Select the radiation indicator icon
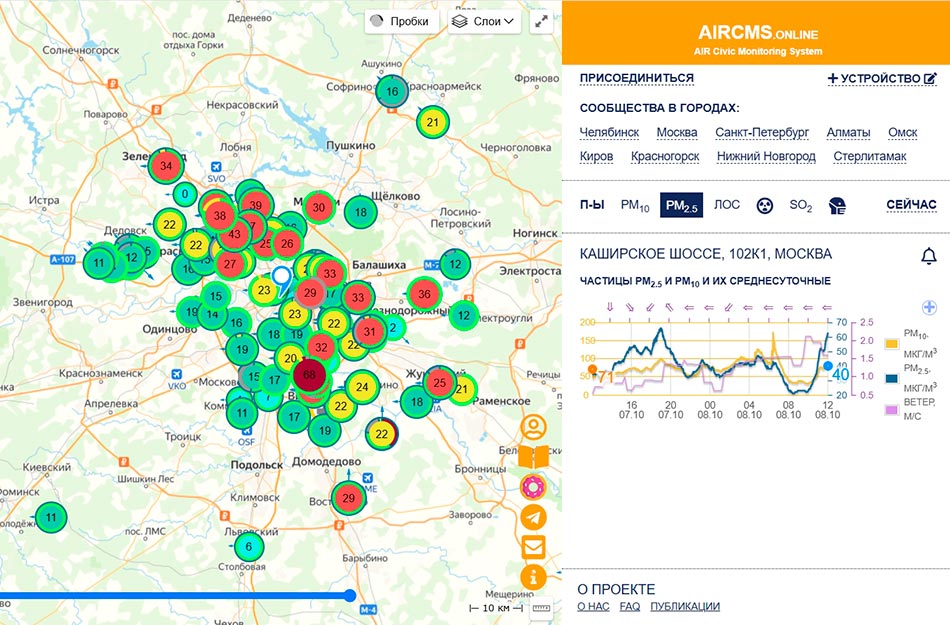This screenshot has width=950, height=625. click(x=764, y=205)
